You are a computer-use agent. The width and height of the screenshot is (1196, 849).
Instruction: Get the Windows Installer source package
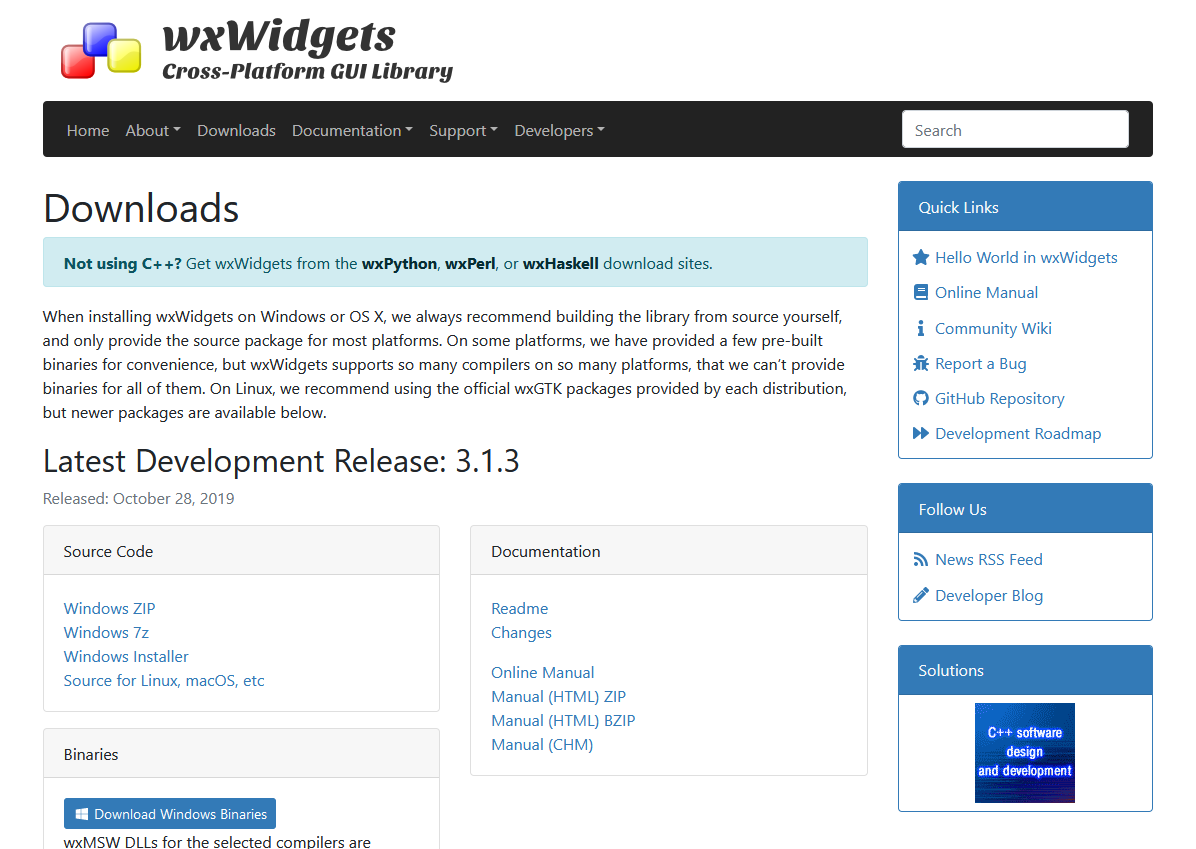tap(126, 657)
